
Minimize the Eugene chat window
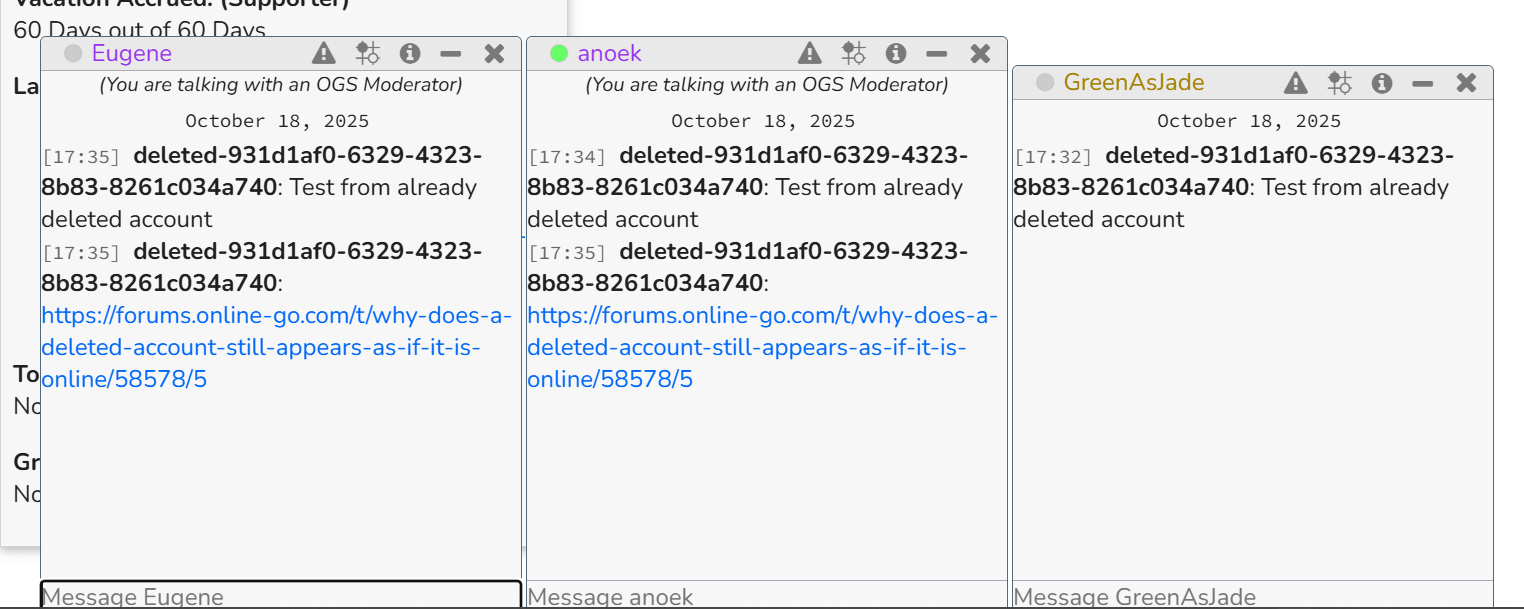tap(451, 54)
